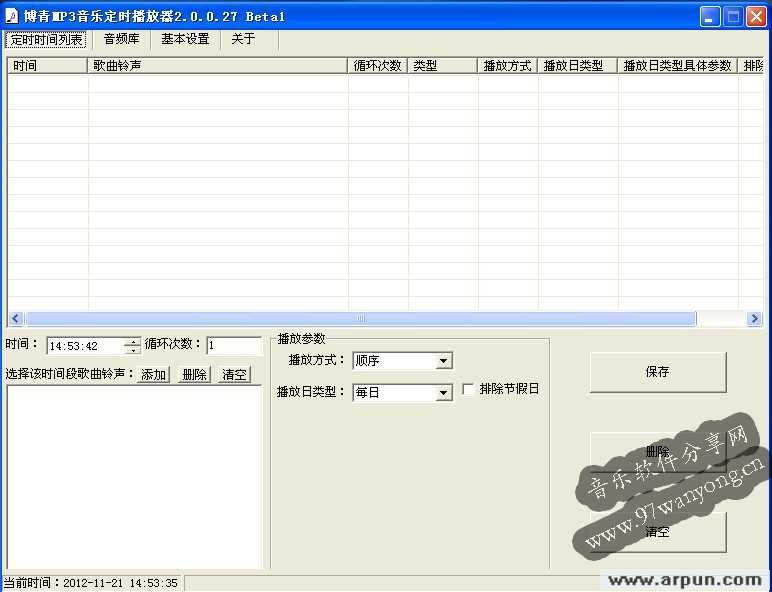Viewport: 772px width, 592px height.
Task: Minimize the player window
Action: pos(709,16)
